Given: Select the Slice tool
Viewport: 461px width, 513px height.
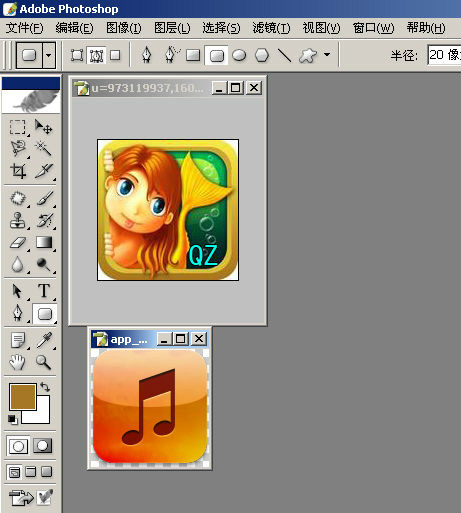Looking at the screenshot, I should pyautogui.click(x=44, y=171).
